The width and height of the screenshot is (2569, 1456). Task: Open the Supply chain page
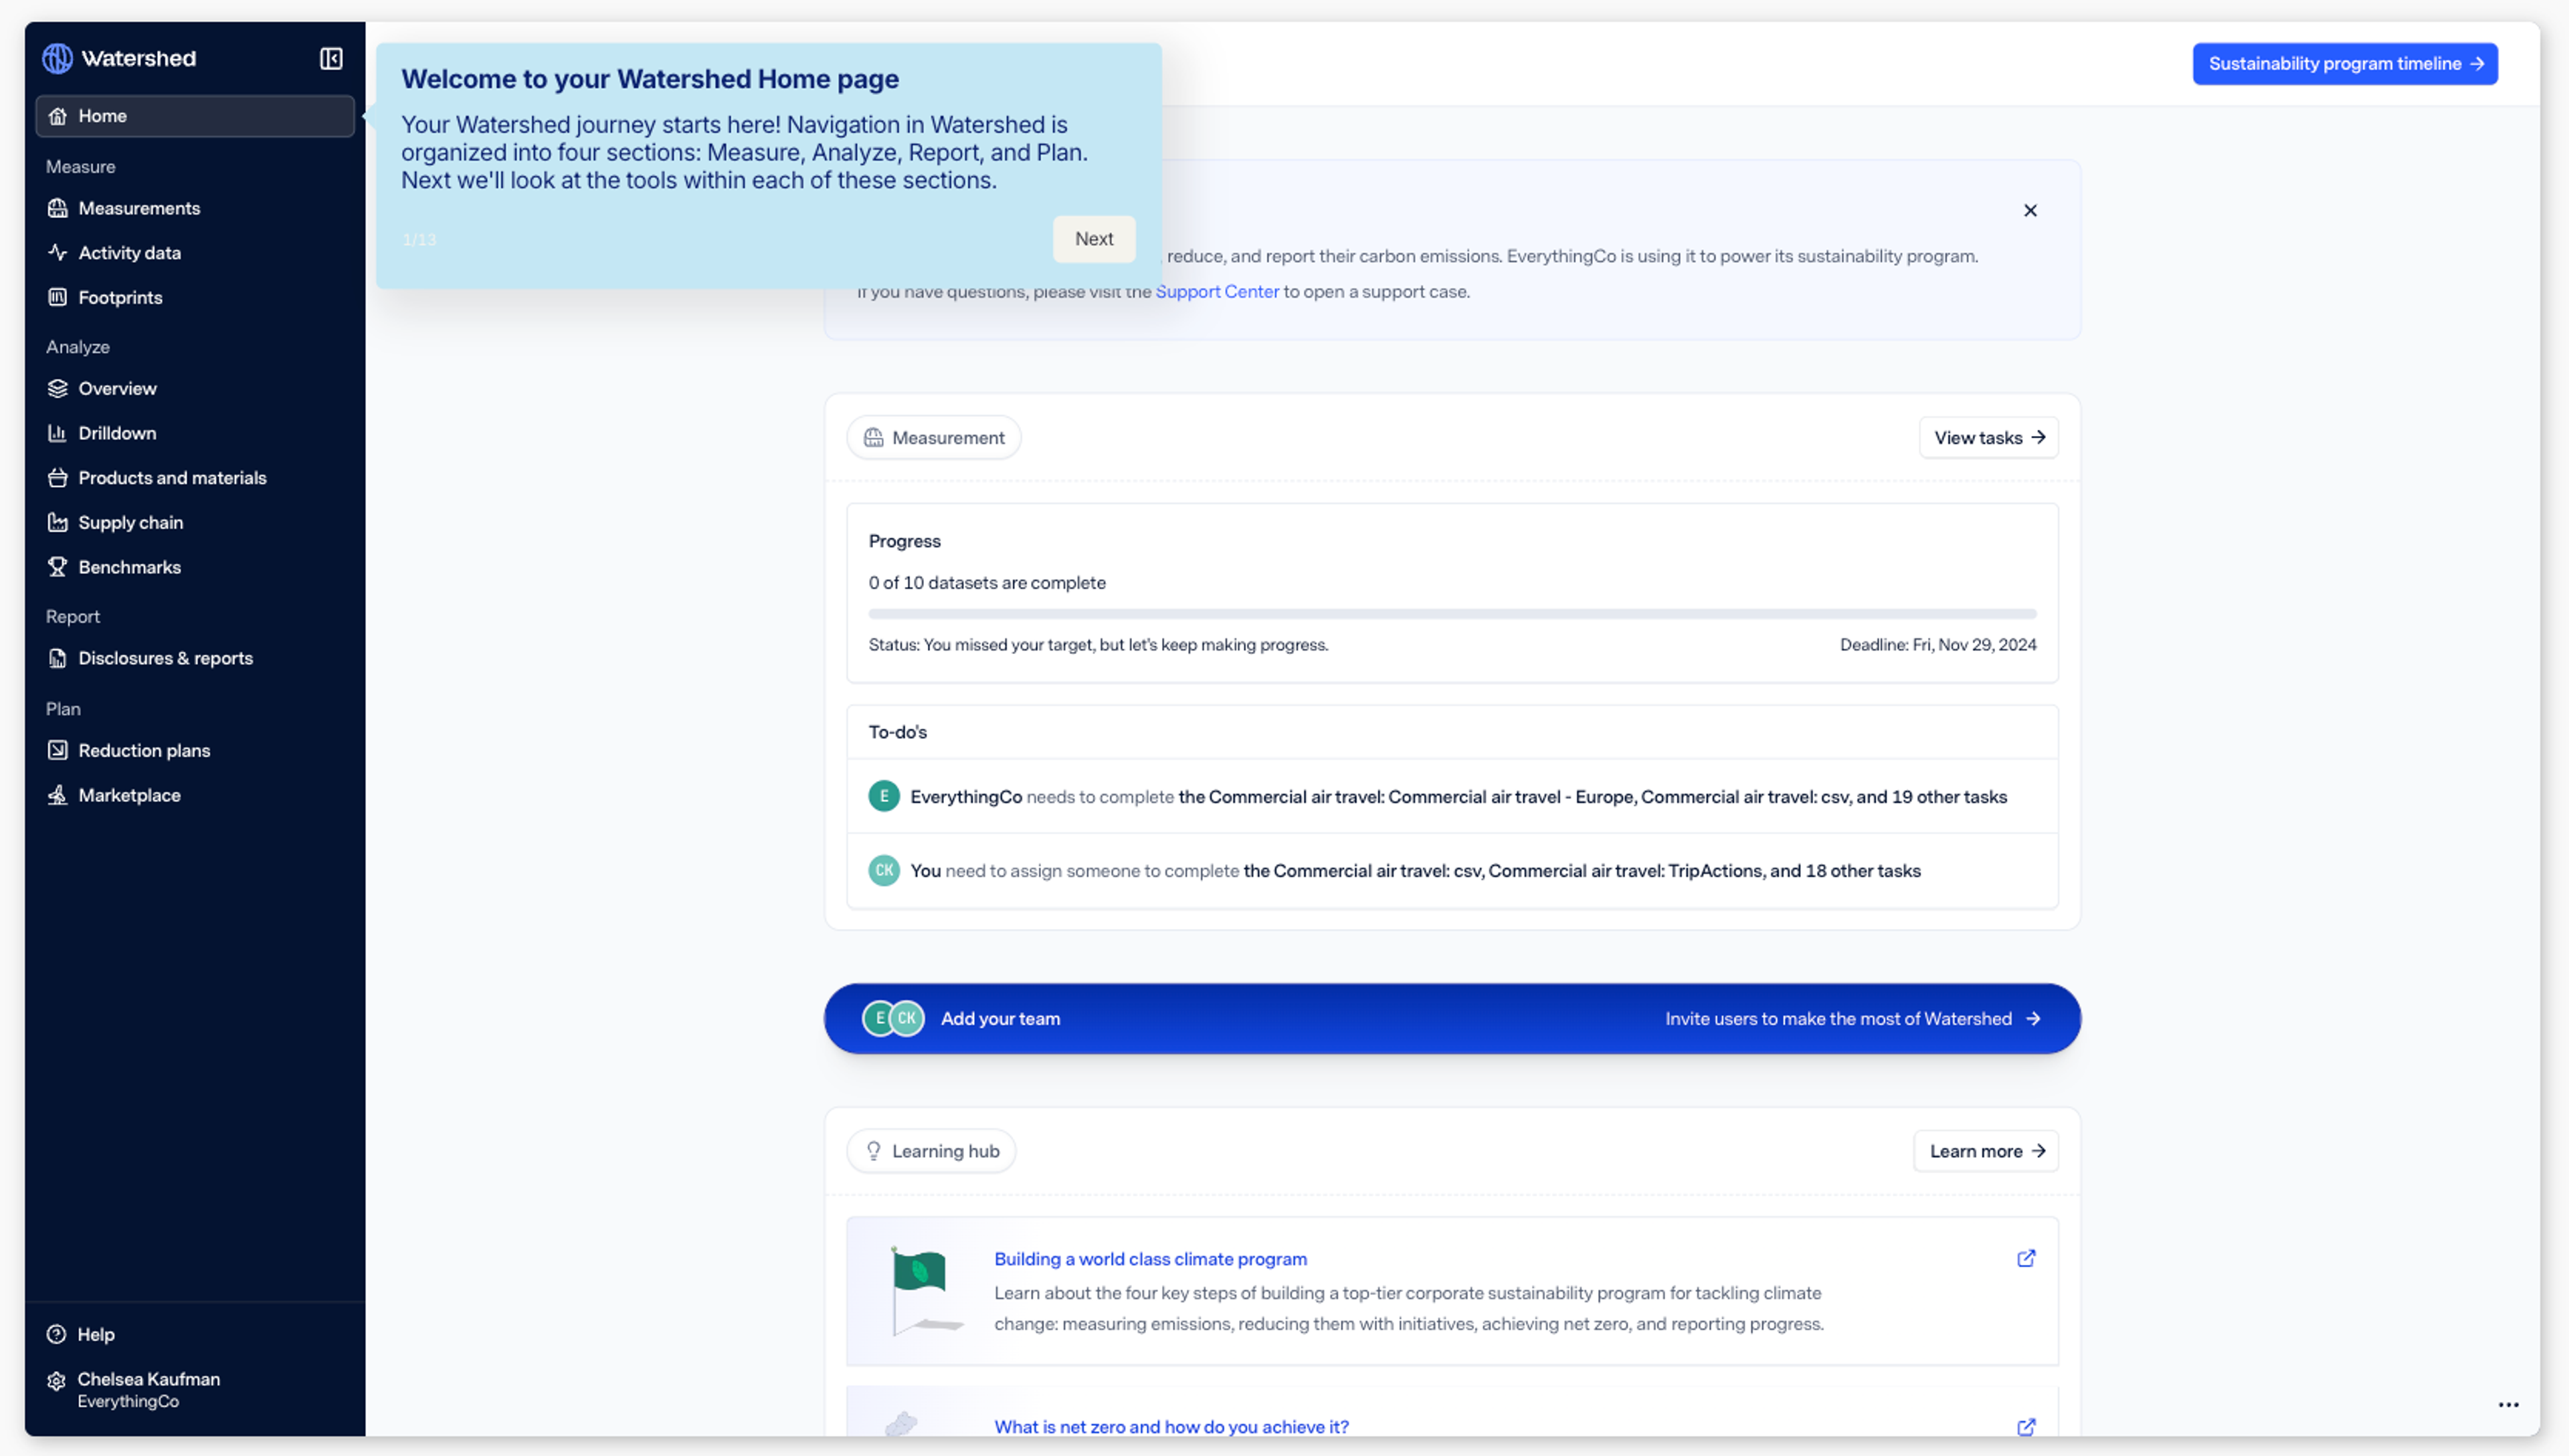coord(130,523)
